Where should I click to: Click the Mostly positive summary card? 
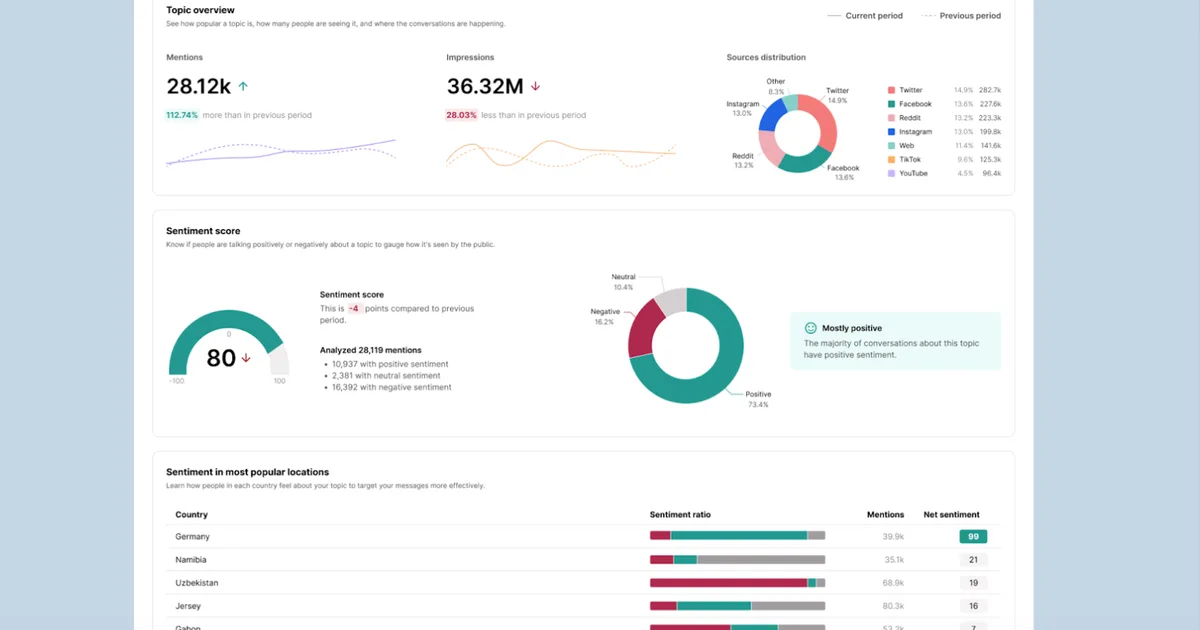[896, 341]
